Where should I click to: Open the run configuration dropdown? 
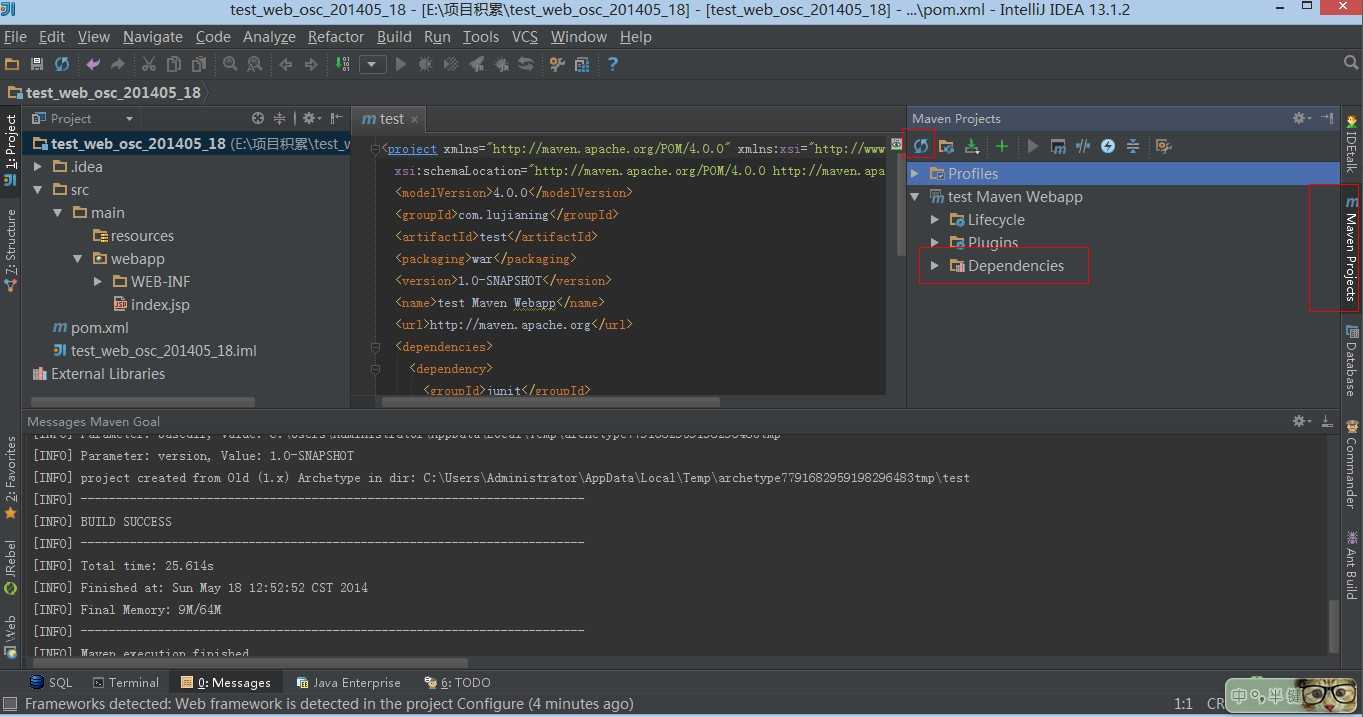pos(373,64)
